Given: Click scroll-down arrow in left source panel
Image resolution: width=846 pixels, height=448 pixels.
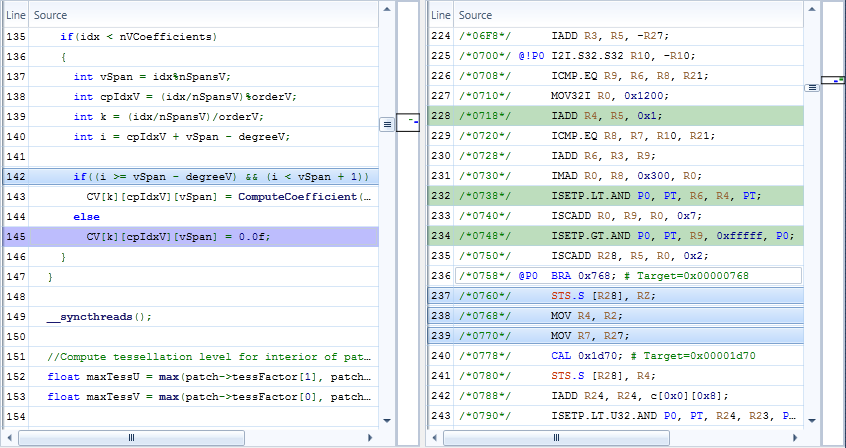Looking at the screenshot, I should tap(387, 422).
